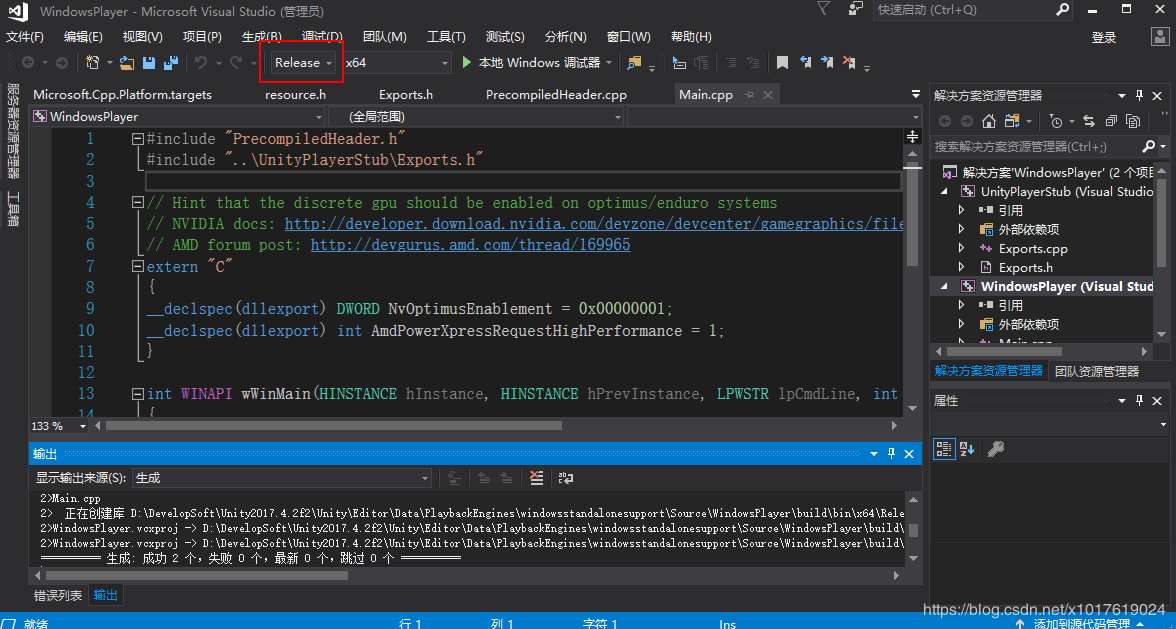Image resolution: width=1176 pixels, height=629 pixels.
Task: Click the 登录 sign-in button
Action: point(1104,37)
